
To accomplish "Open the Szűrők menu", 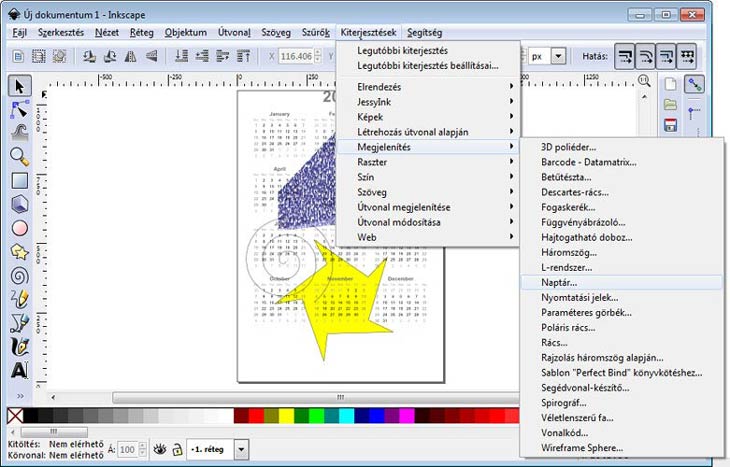I will [316, 32].
